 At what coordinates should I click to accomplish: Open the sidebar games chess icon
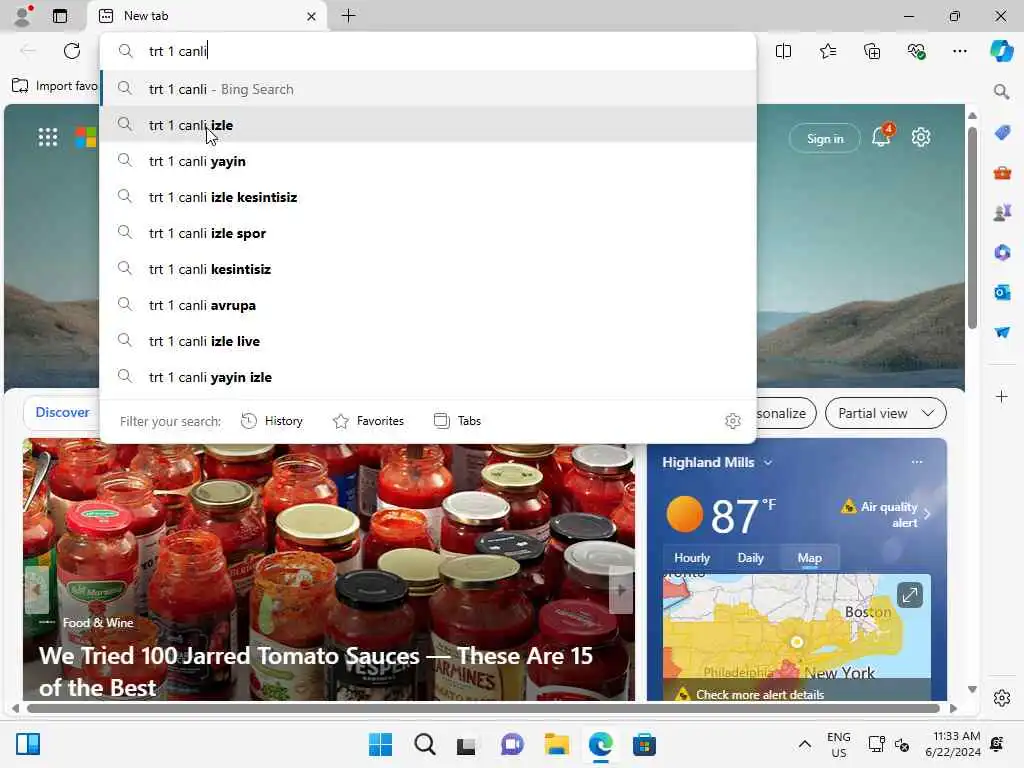pyautogui.click(x=1002, y=212)
